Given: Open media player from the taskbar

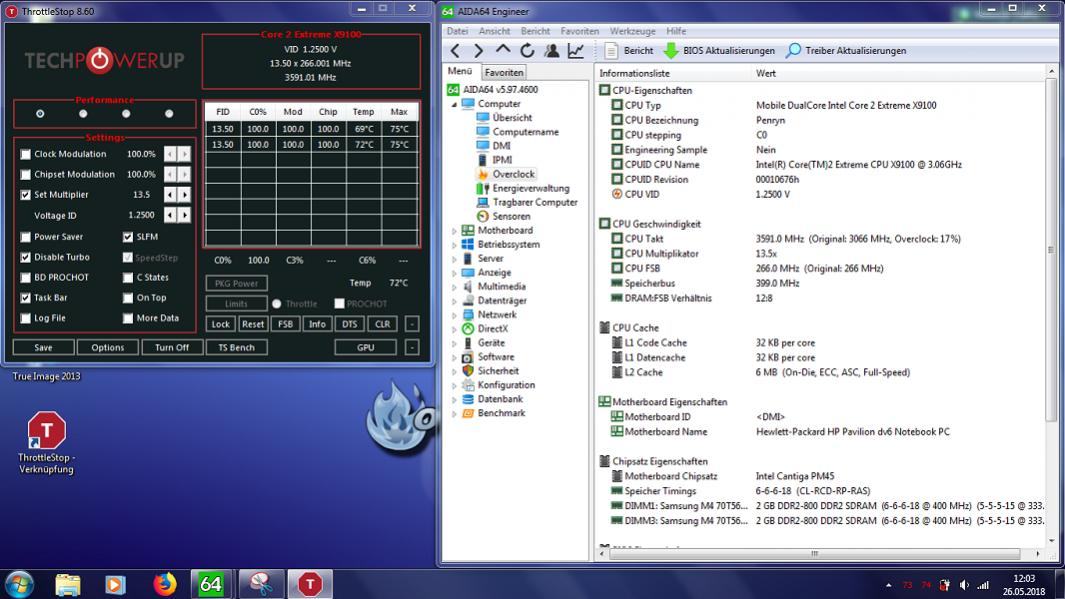Looking at the screenshot, I should pos(115,584).
